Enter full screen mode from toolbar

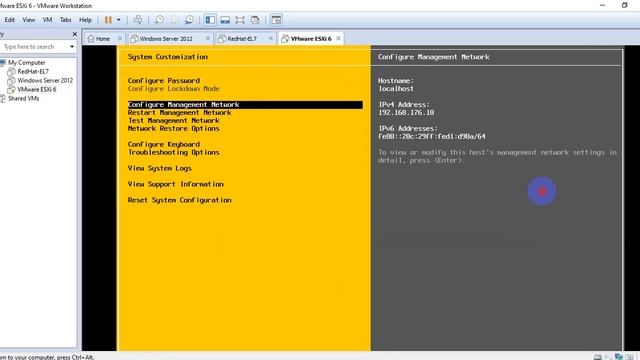tap(240, 20)
